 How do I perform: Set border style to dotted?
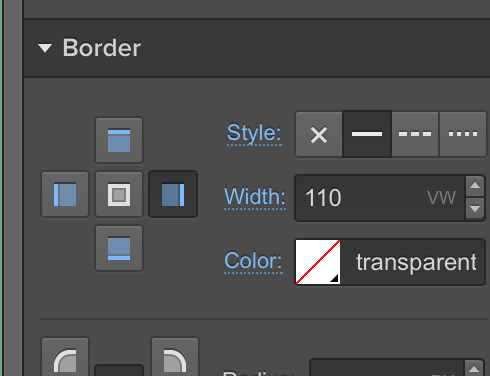pos(463,134)
